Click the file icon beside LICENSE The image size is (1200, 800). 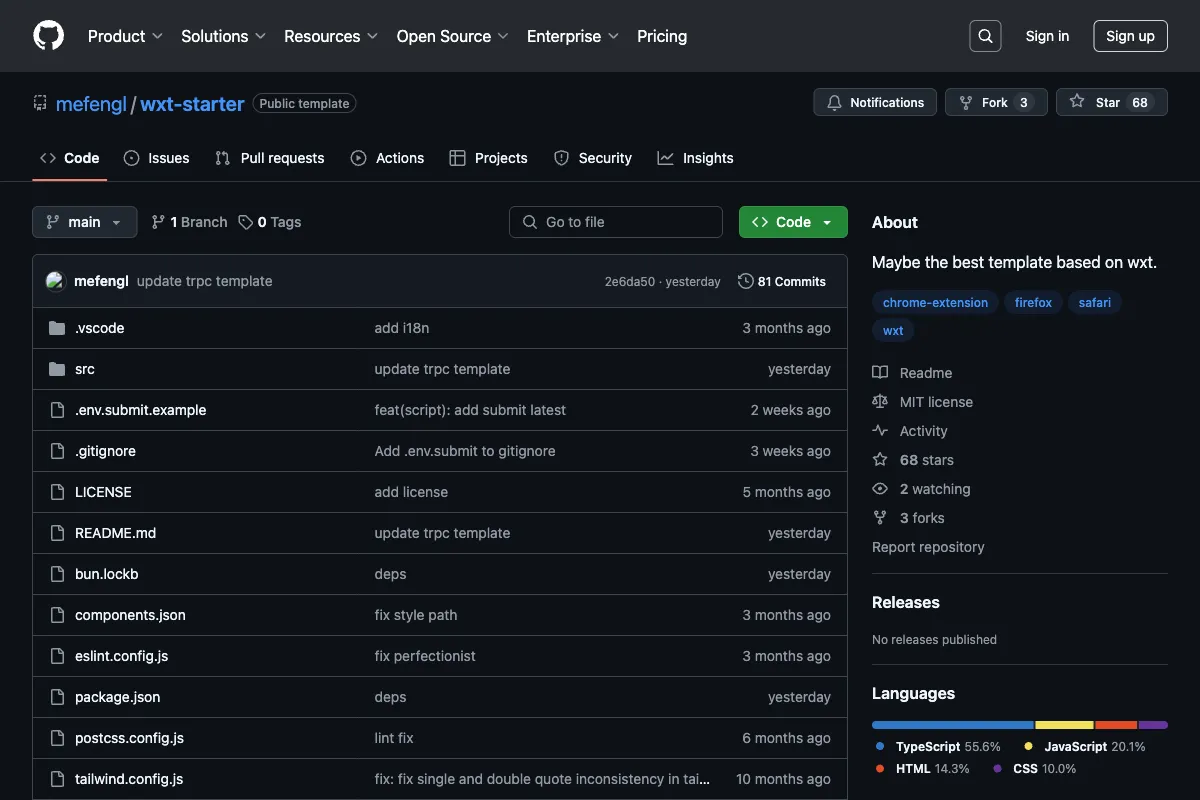[x=57, y=492]
